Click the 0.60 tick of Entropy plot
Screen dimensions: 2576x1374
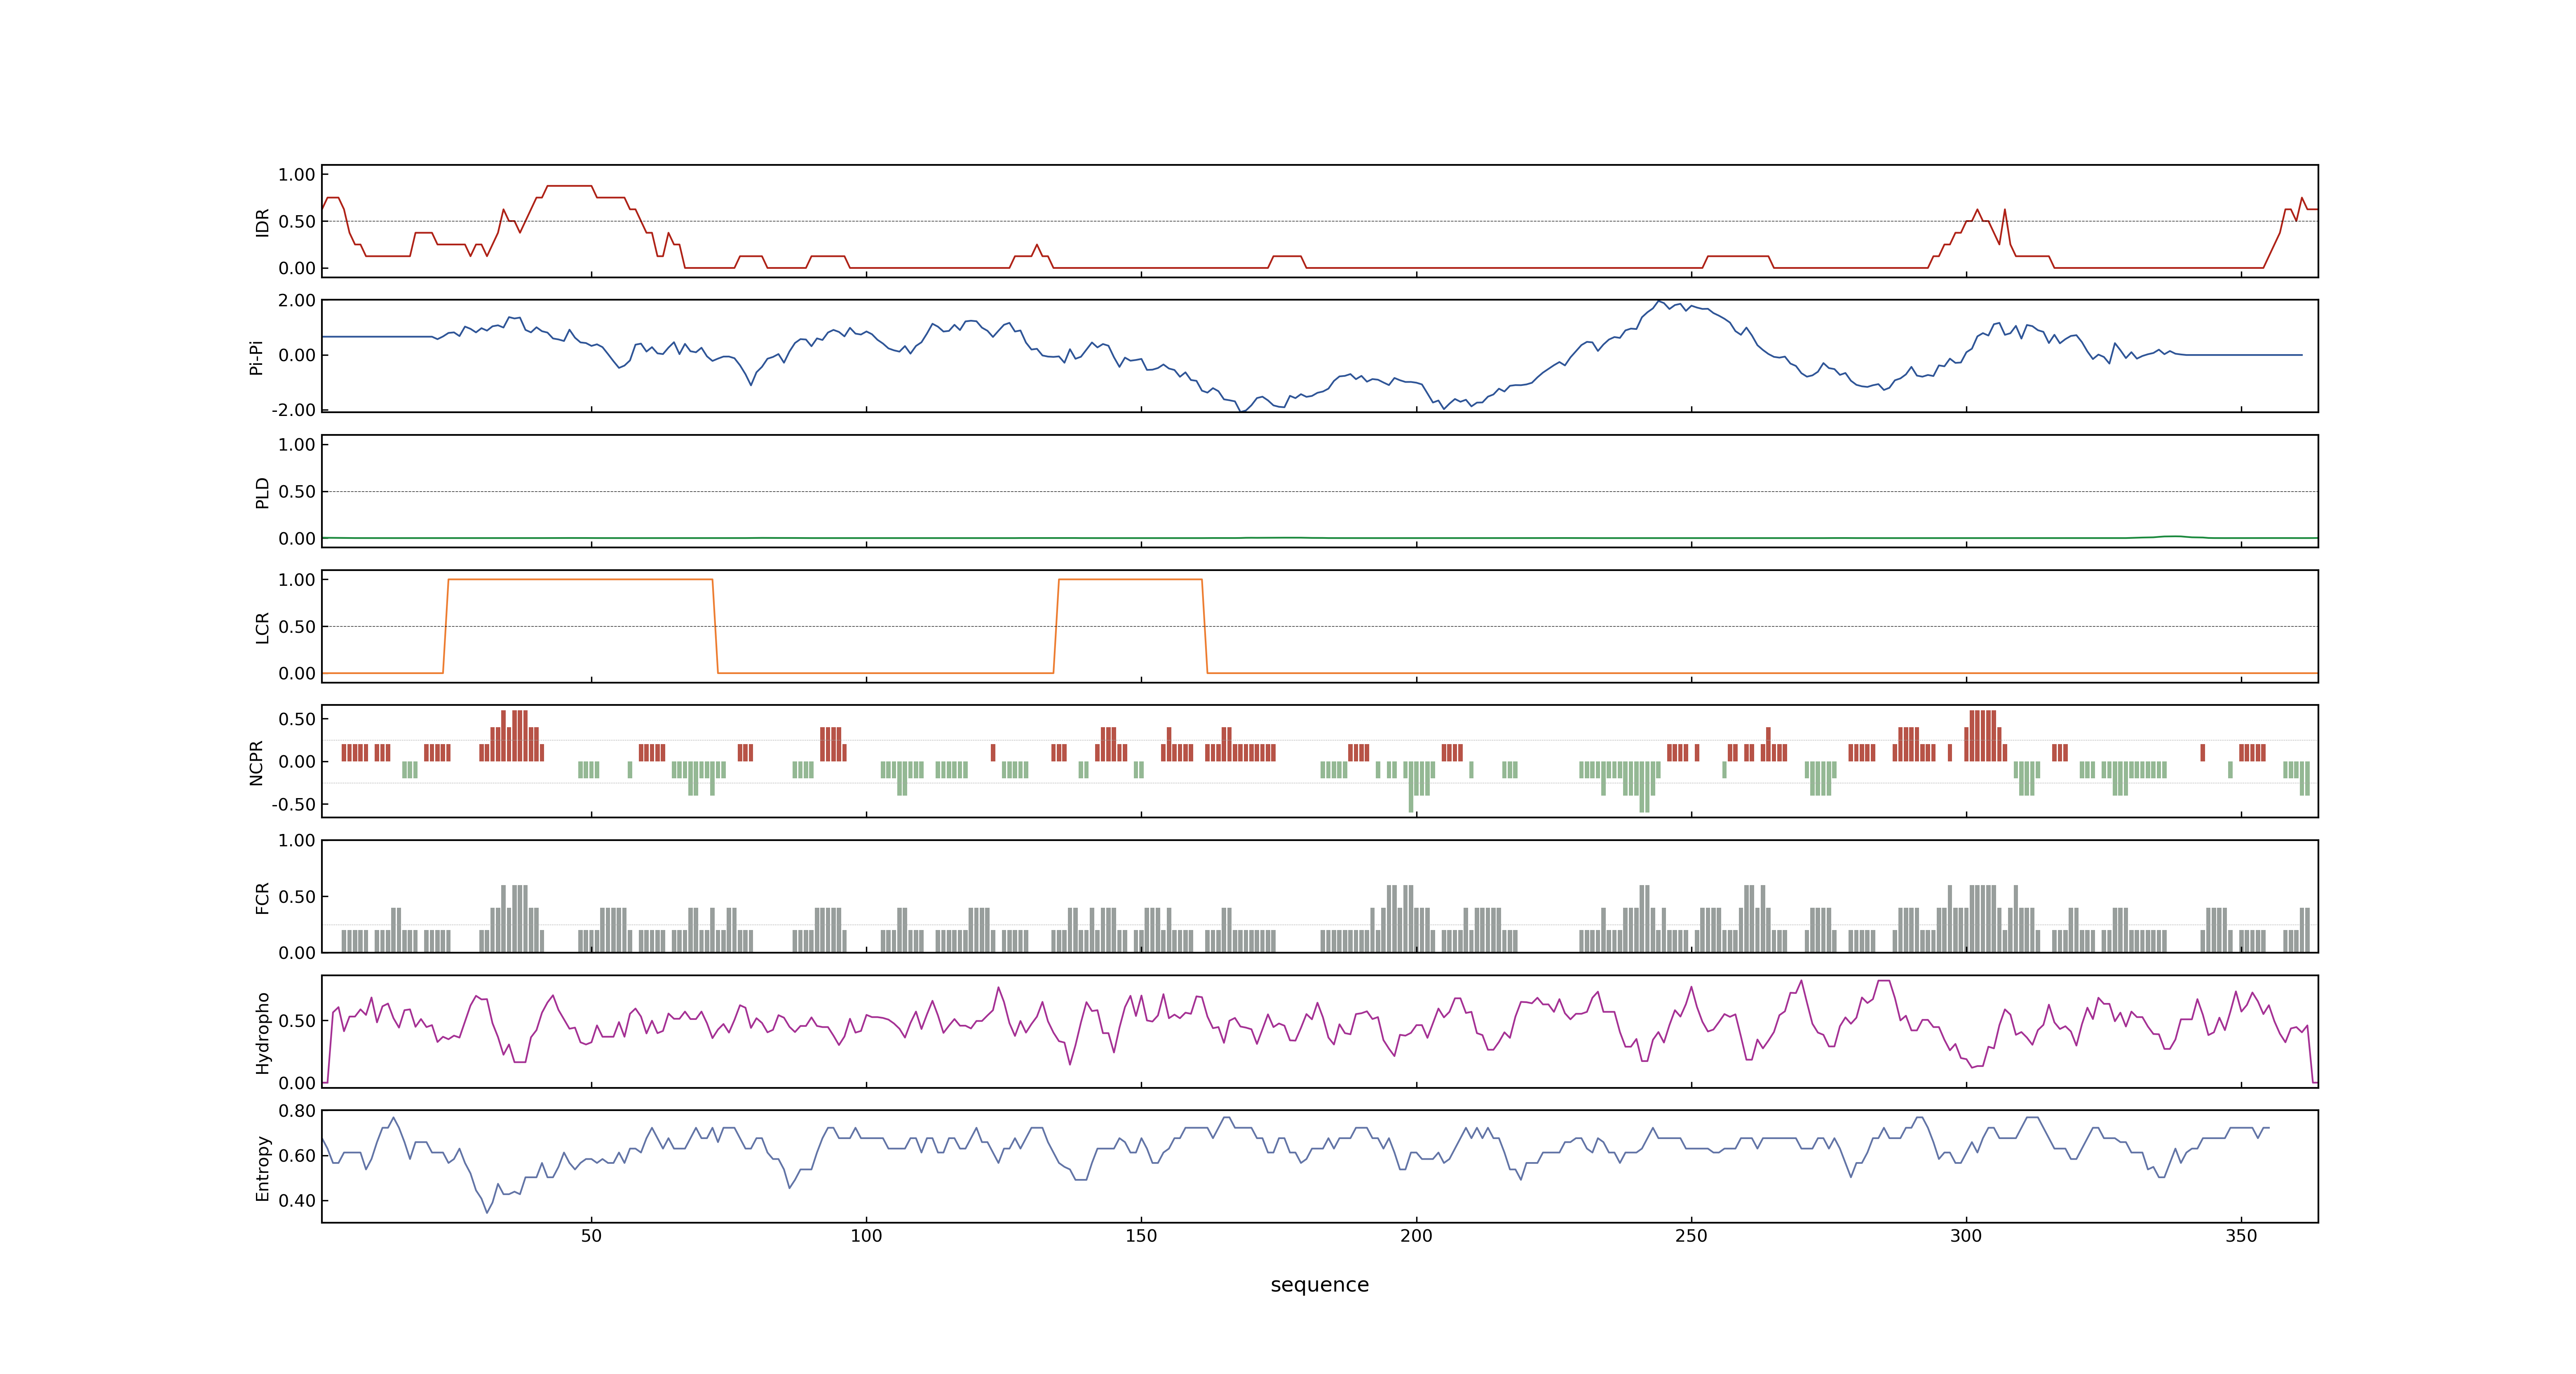(x=297, y=1156)
